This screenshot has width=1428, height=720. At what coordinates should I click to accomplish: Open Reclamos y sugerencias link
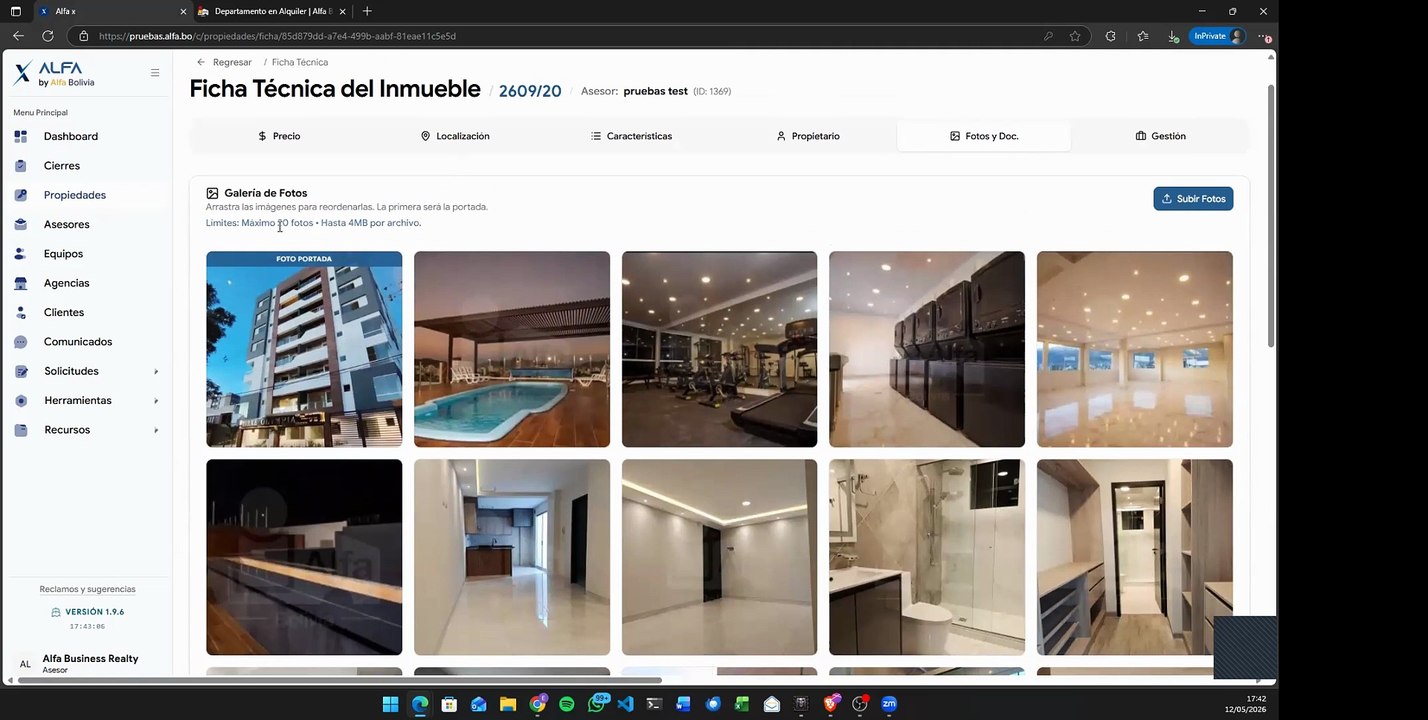87,589
